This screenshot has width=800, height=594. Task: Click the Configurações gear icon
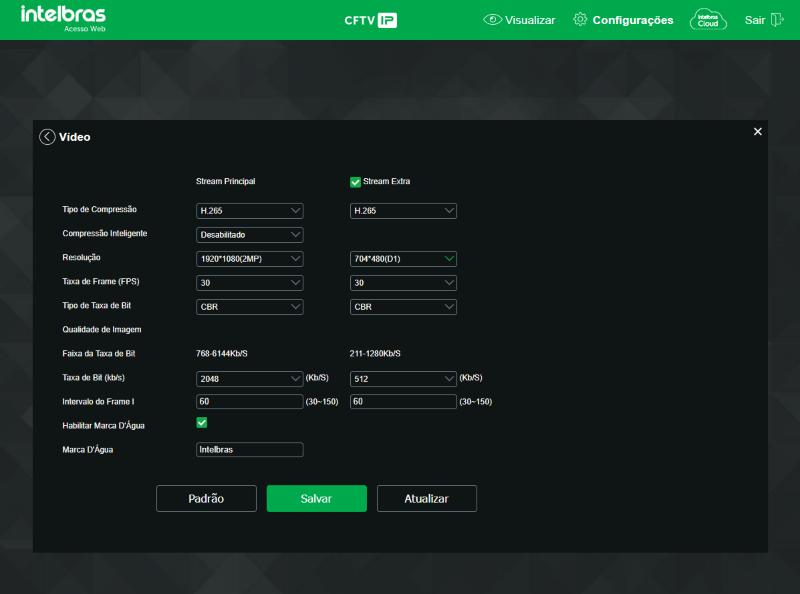click(x=580, y=19)
